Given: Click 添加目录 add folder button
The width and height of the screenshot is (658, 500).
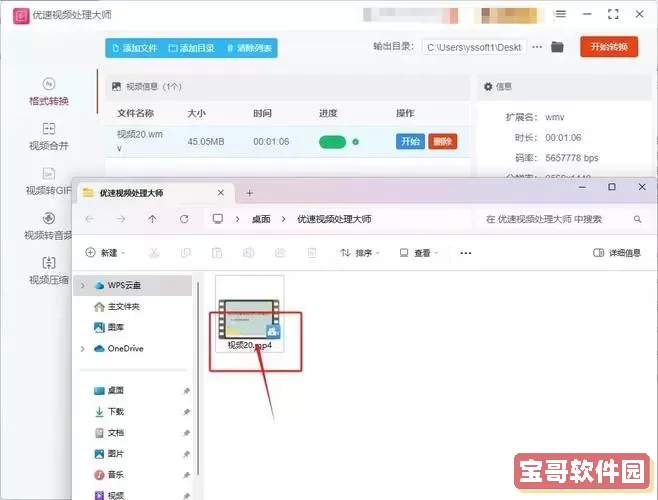Looking at the screenshot, I should tap(191, 48).
